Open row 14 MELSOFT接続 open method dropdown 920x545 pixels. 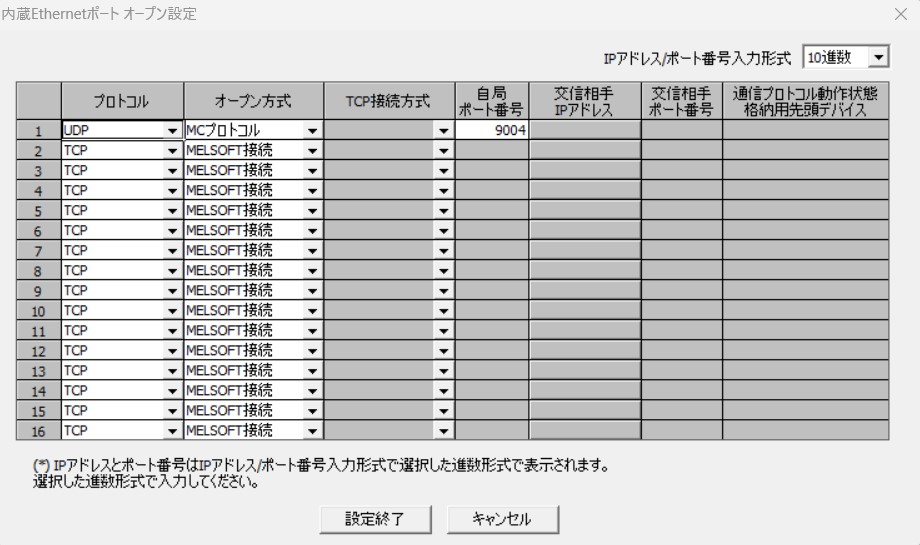[253, 390]
